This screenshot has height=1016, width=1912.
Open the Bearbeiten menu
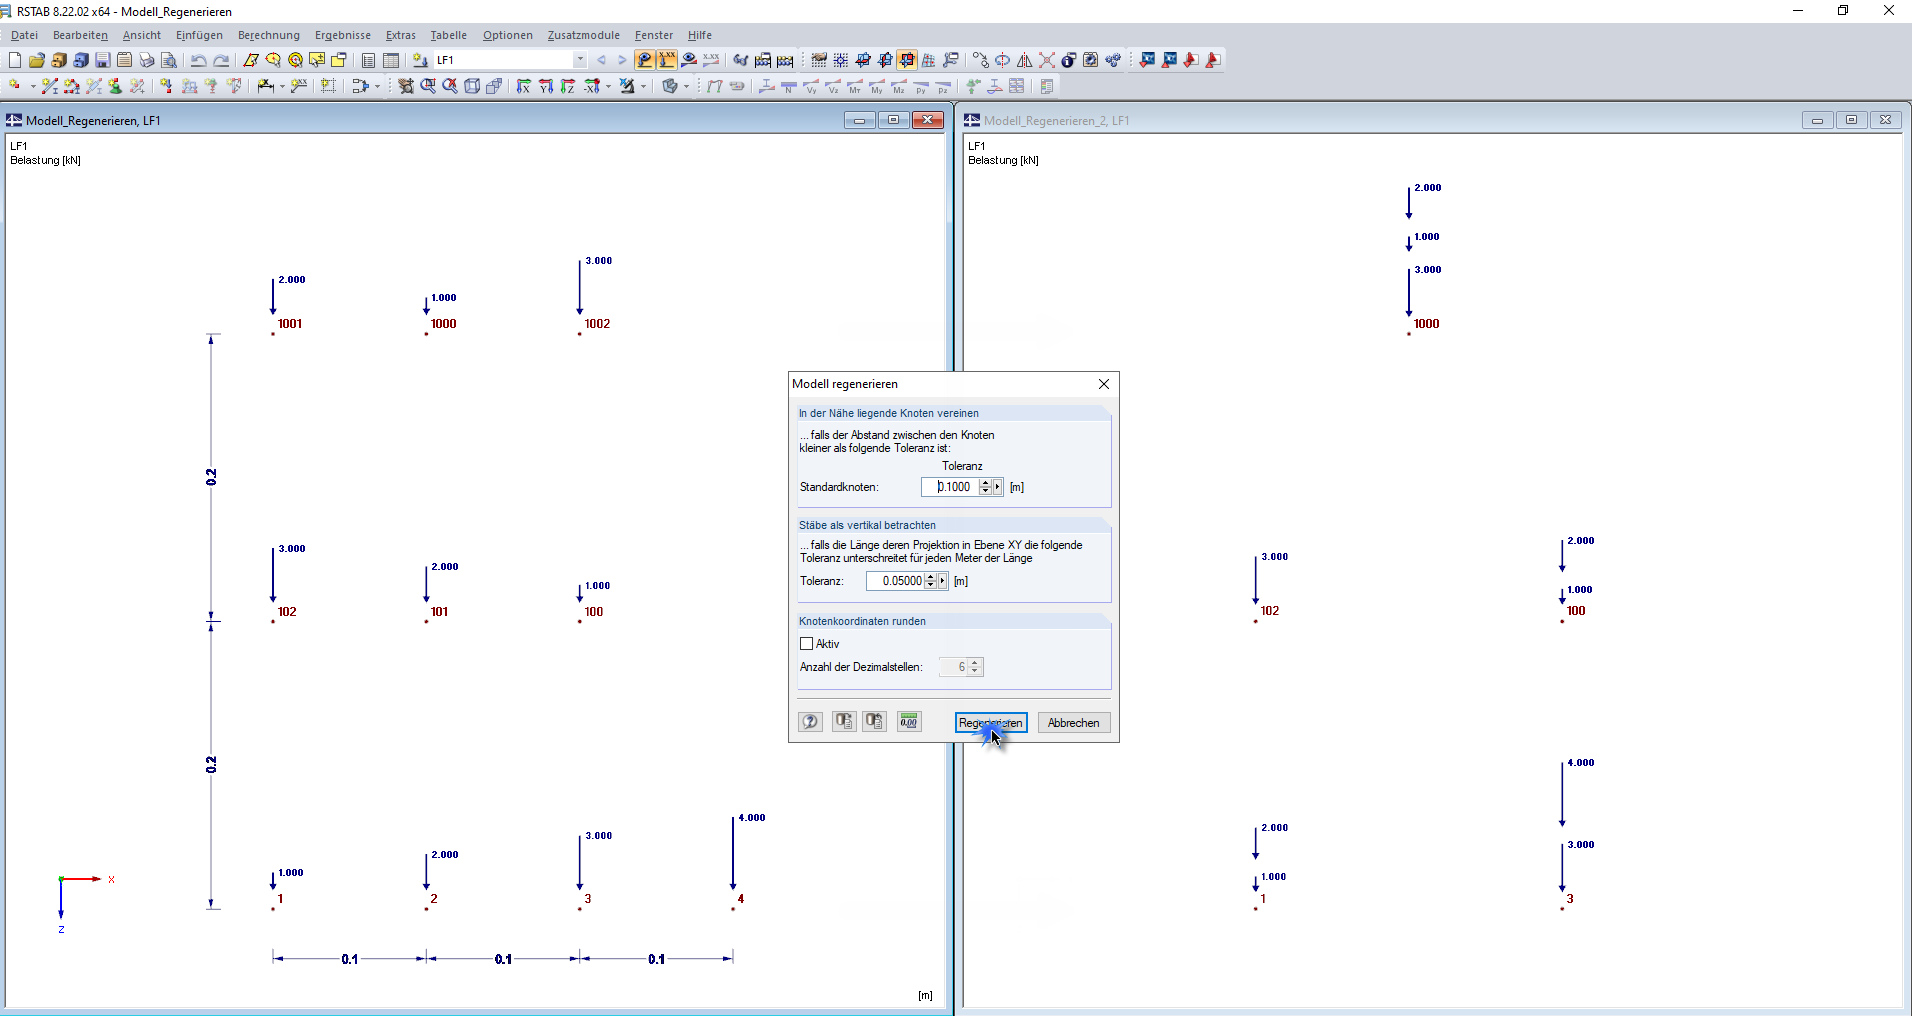pos(80,35)
